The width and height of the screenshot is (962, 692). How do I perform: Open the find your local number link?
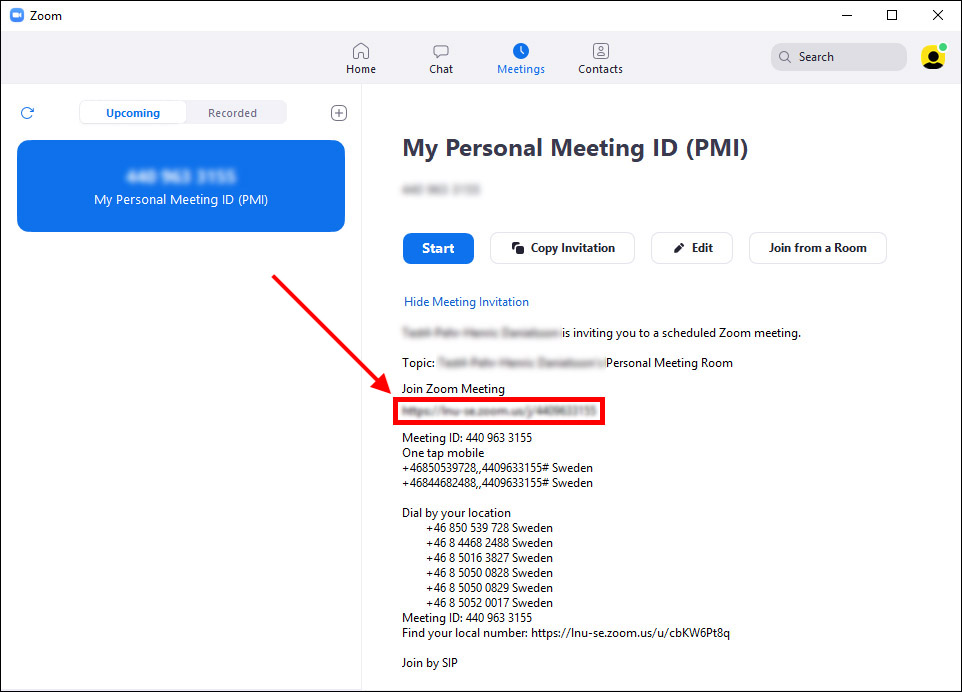[x=630, y=633]
